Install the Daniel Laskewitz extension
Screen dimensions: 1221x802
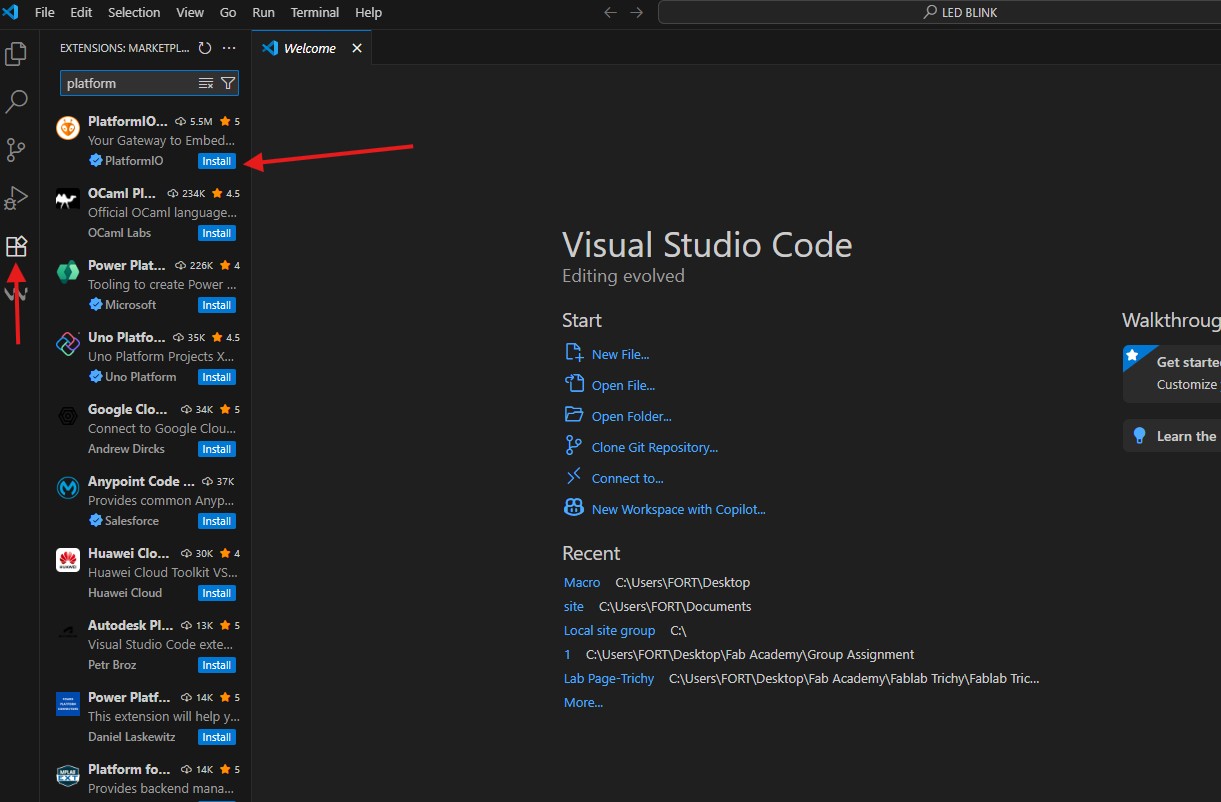click(217, 737)
